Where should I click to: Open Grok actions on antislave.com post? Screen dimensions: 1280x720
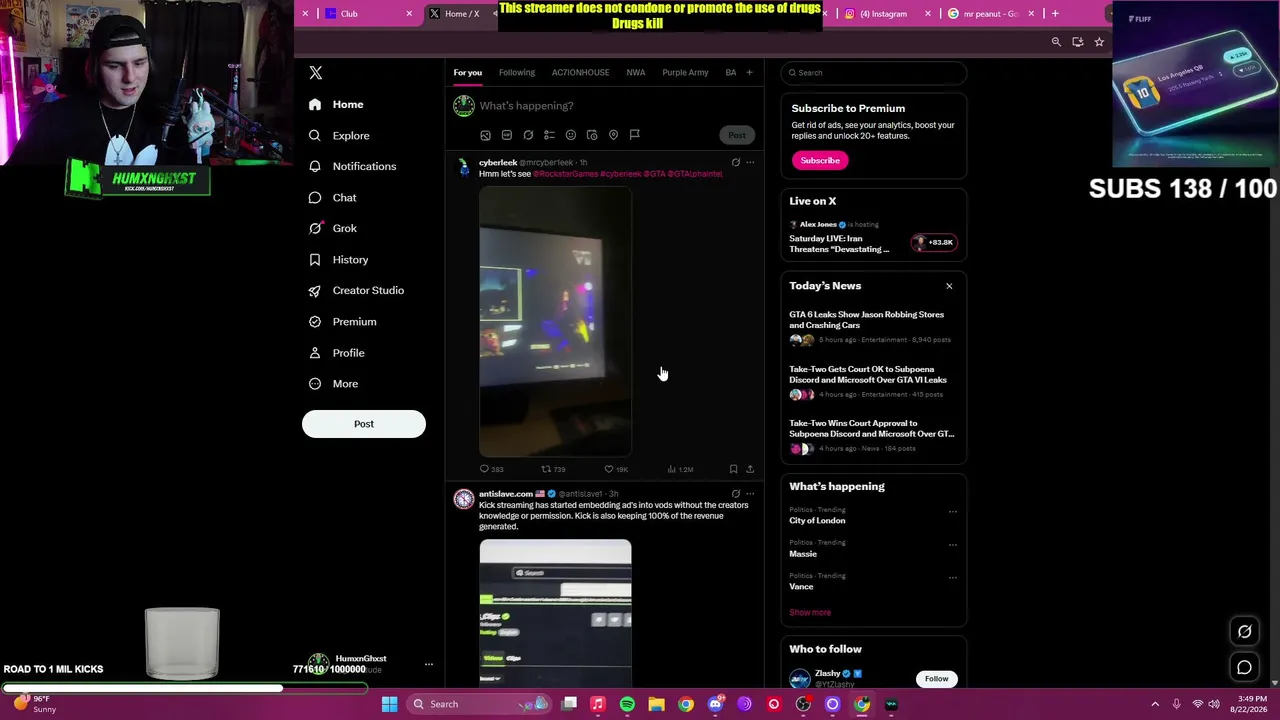pos(735,493)
